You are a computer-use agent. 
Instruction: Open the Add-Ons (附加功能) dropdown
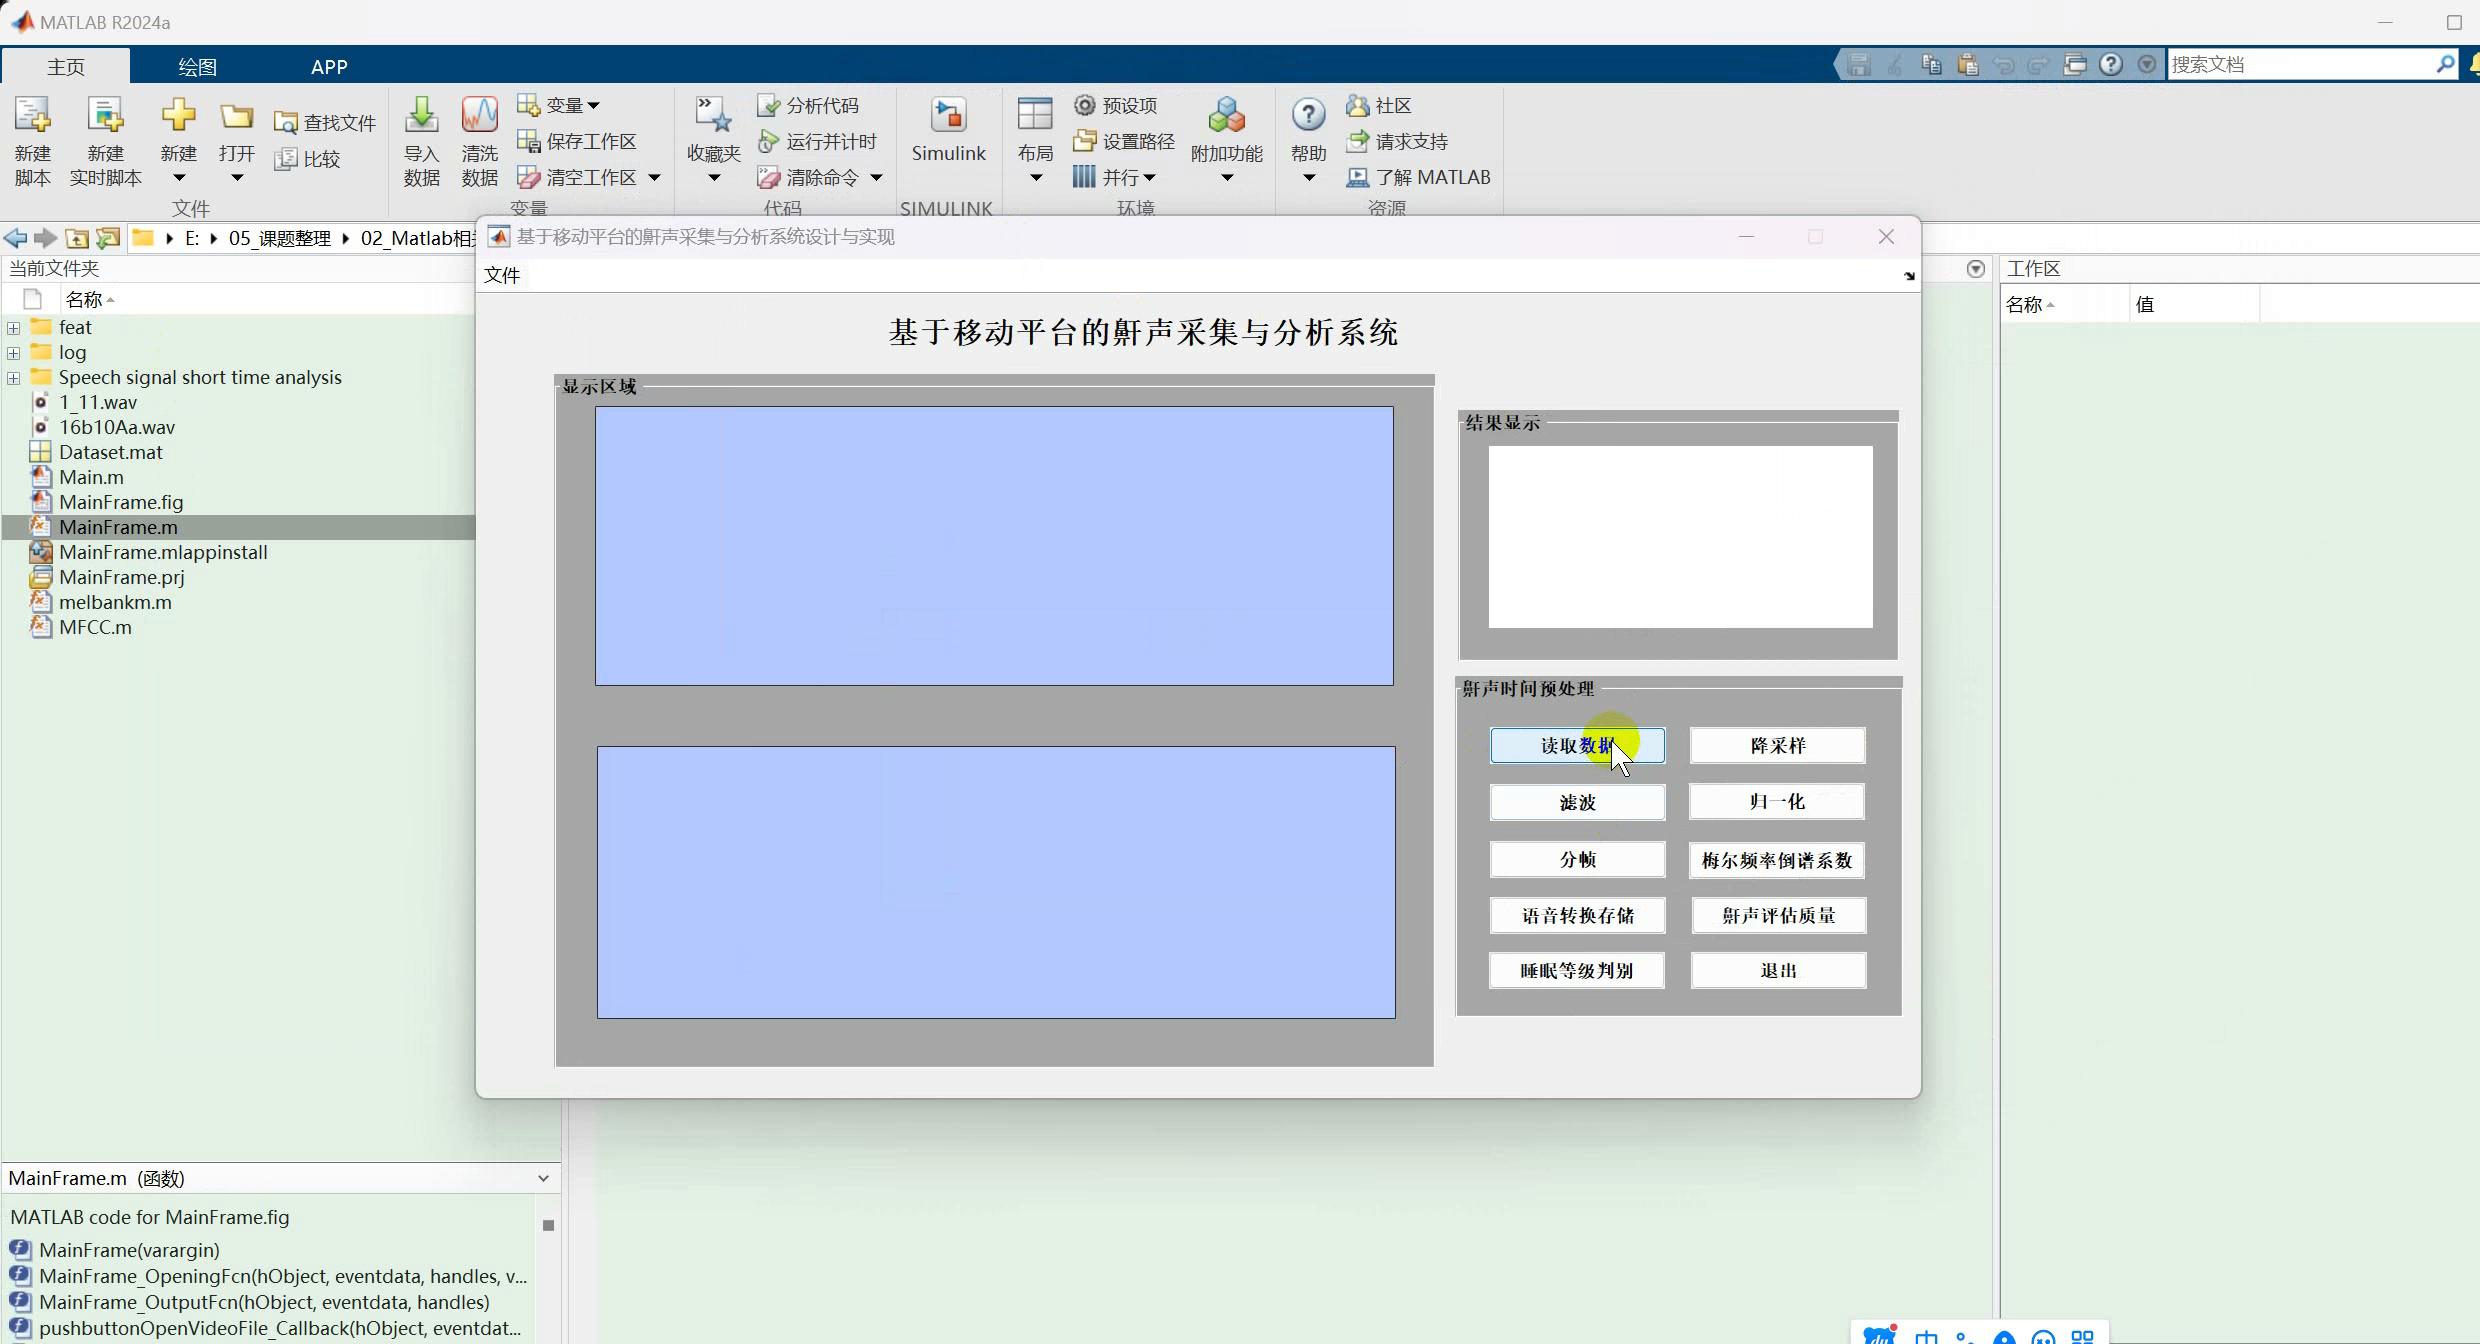(1226, 178)
